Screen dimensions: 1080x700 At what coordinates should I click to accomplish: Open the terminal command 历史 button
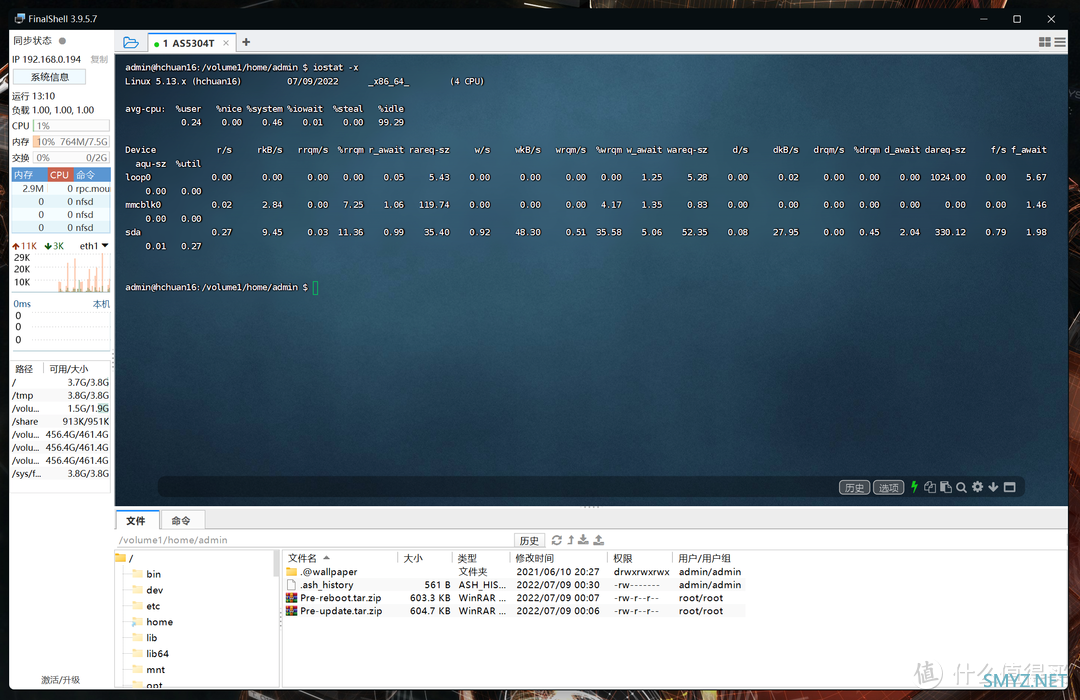click(854, 488)
